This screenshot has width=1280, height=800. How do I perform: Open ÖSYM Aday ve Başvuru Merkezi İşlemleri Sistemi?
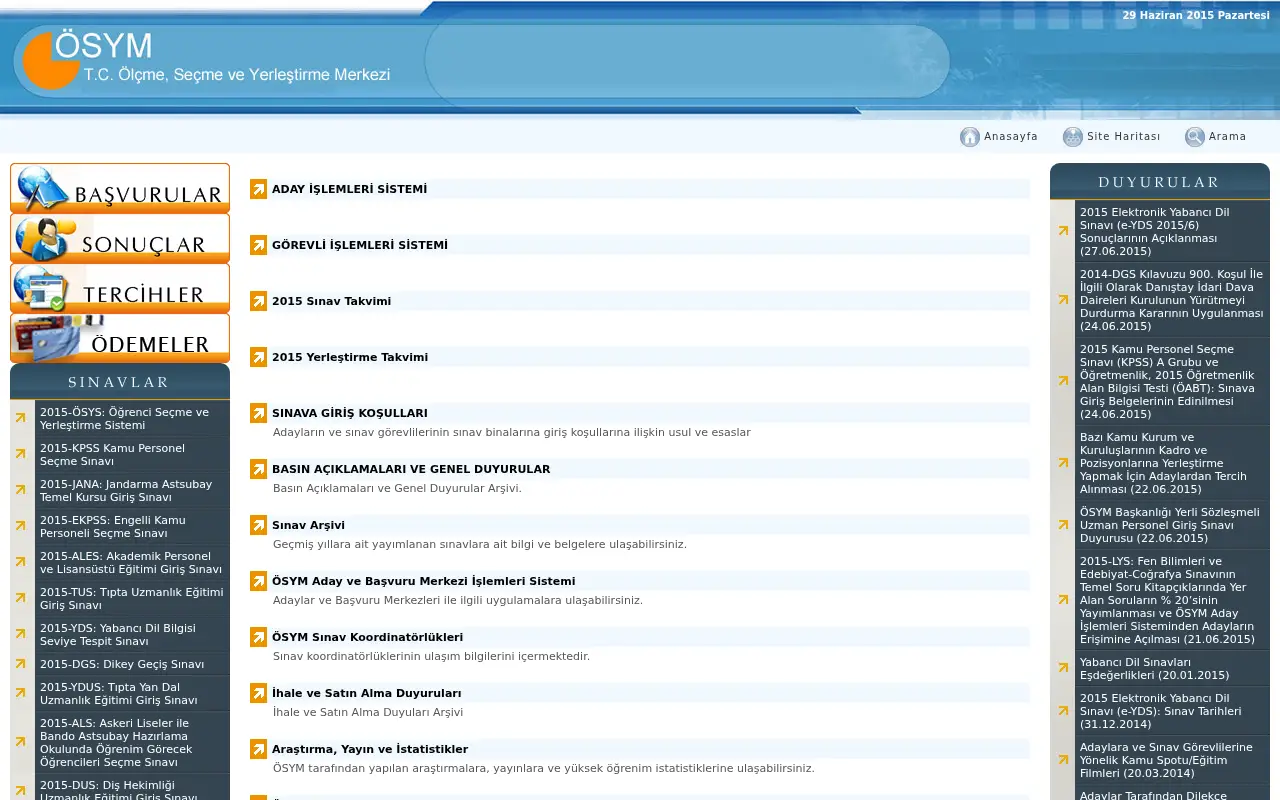tap(423, 581)
